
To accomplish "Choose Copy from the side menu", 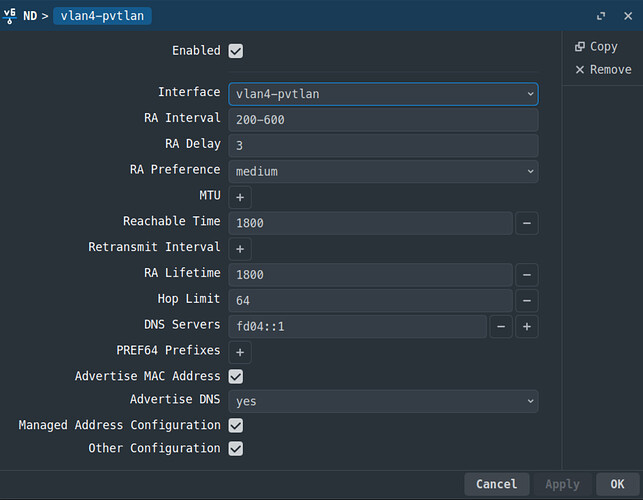I will tap(596, 47).
